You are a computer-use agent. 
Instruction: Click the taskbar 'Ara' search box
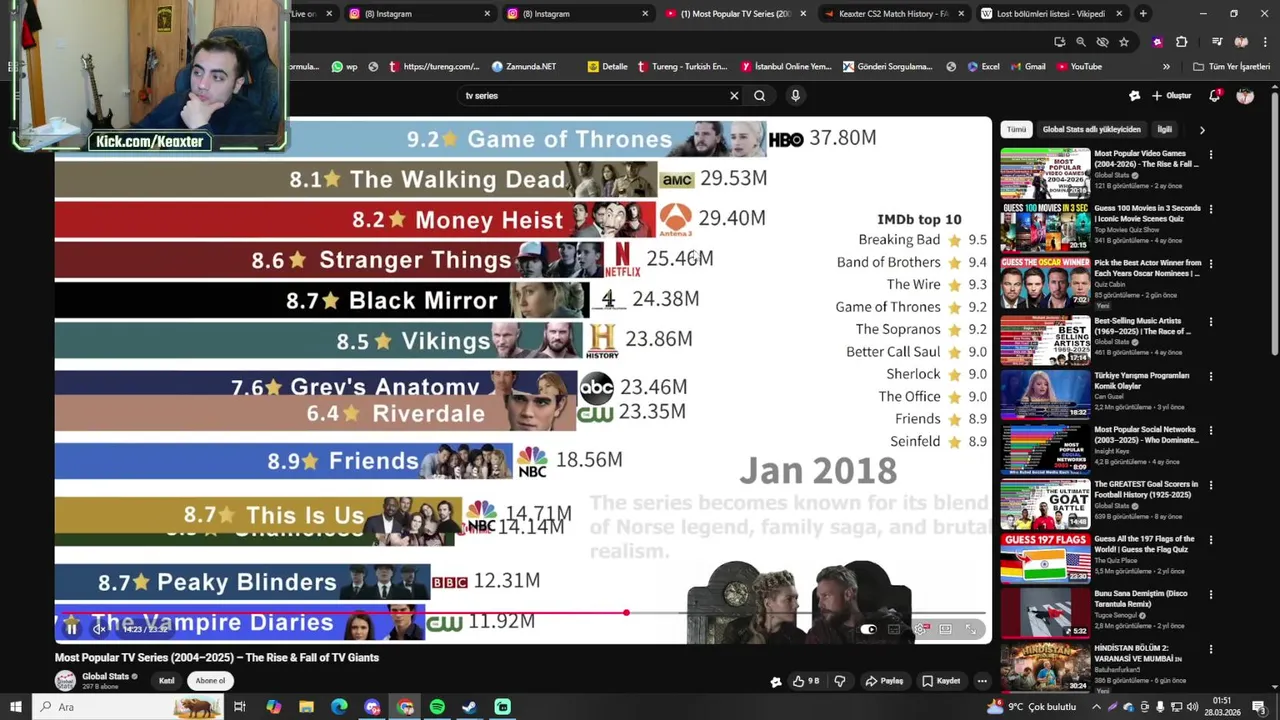point(130,707)
